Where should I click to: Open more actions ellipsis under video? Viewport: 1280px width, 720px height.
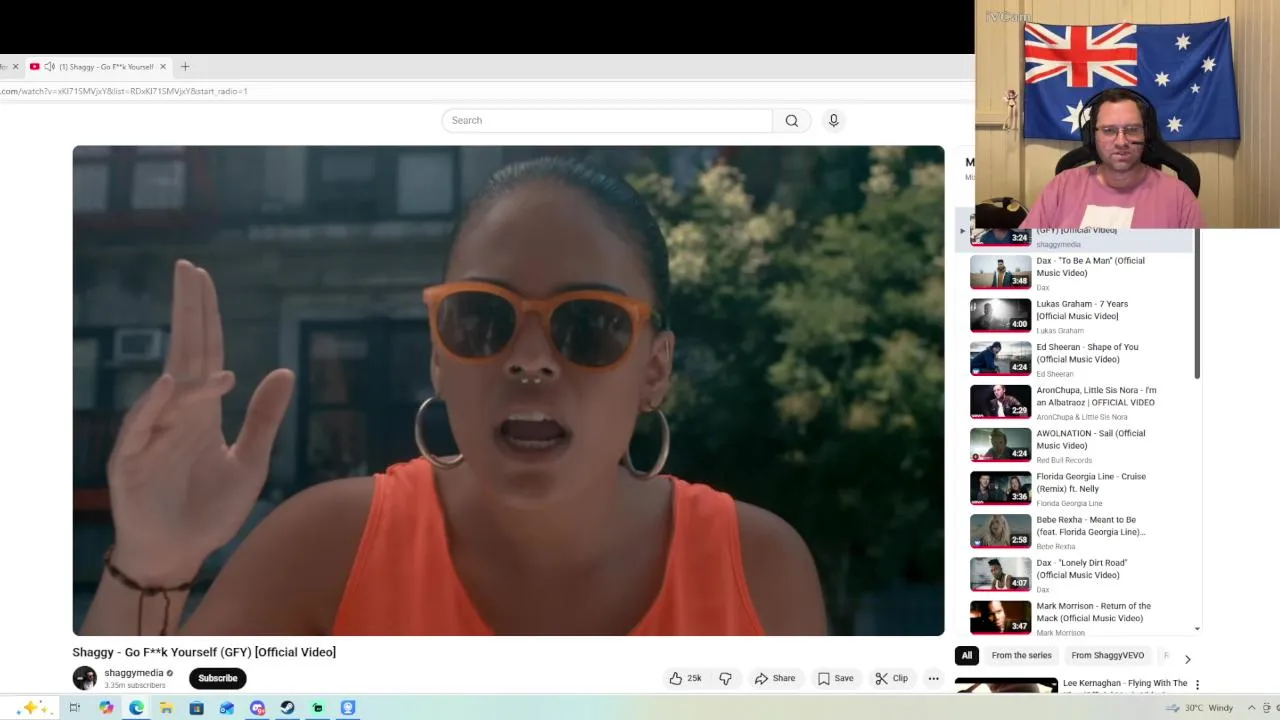(x=933, y=678)
